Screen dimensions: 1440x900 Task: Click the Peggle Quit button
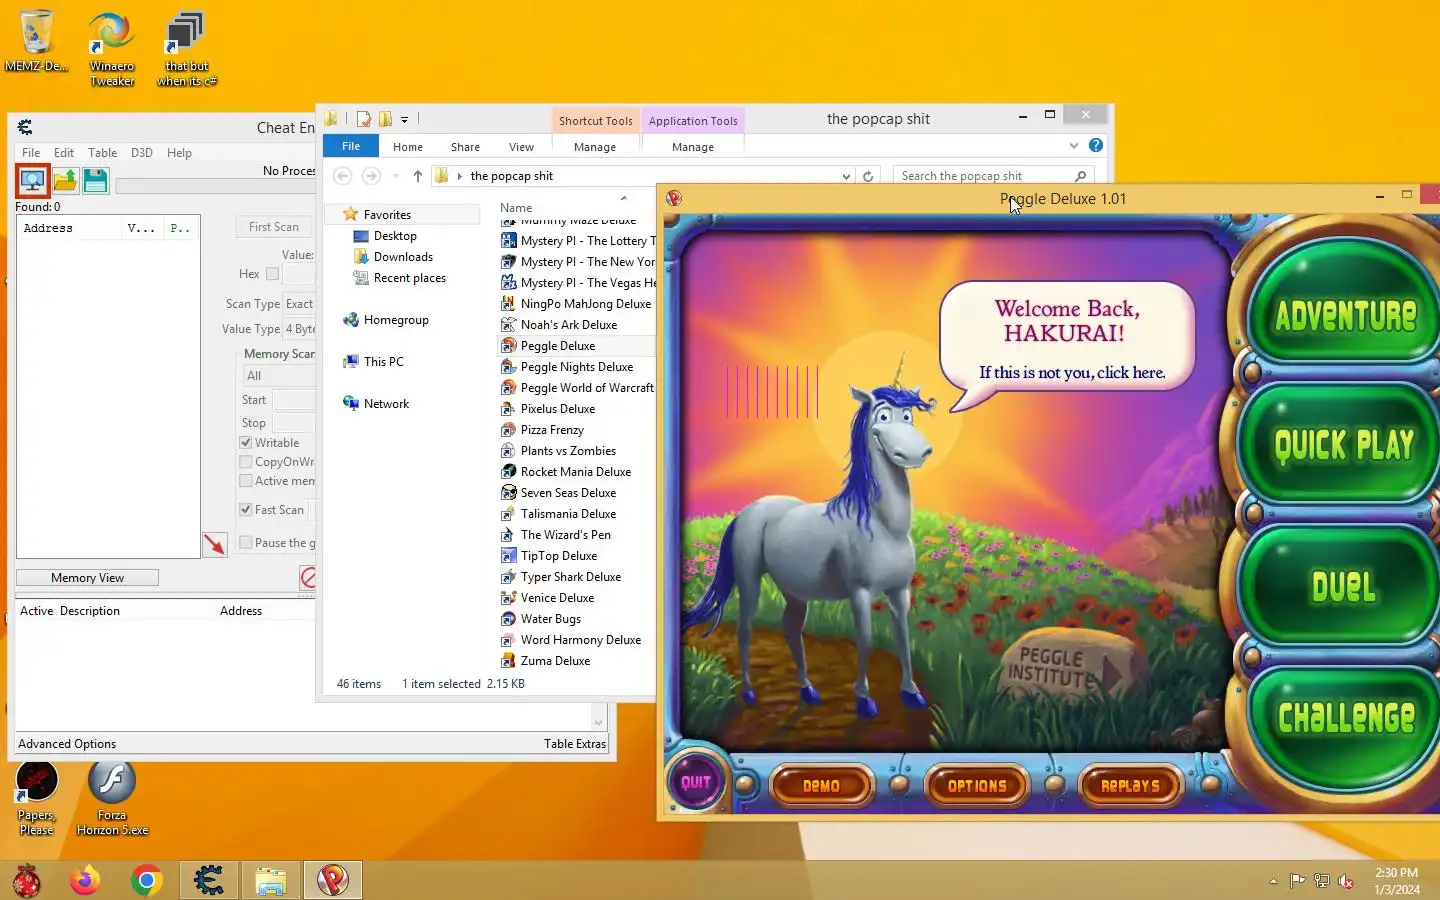[696, 782]
